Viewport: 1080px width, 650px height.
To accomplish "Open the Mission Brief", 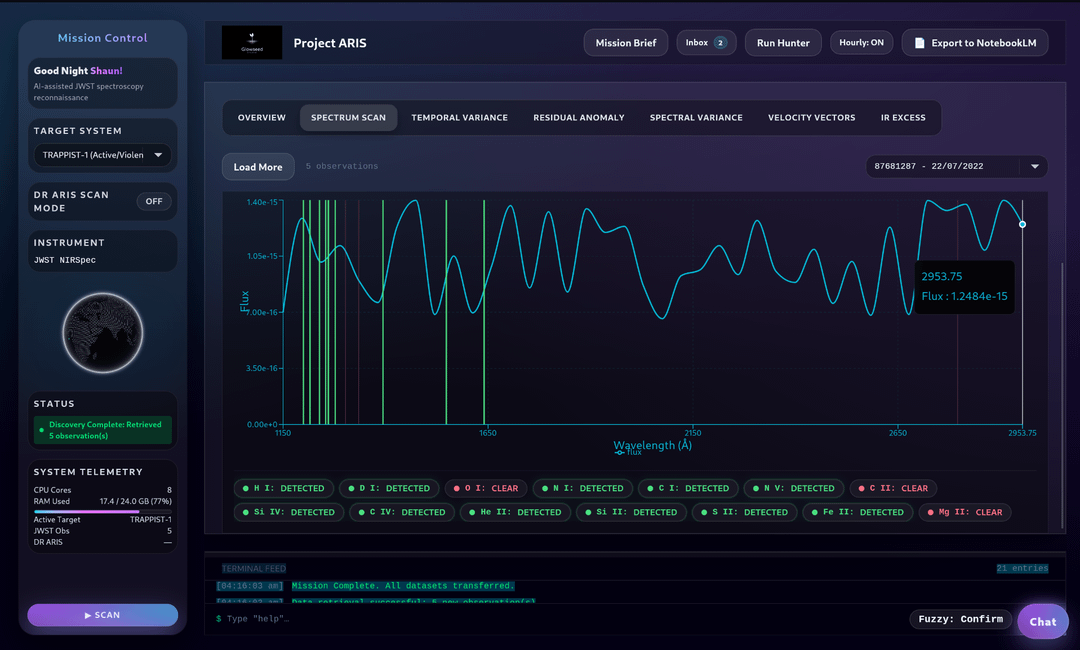I will click(x=625, y=43).
